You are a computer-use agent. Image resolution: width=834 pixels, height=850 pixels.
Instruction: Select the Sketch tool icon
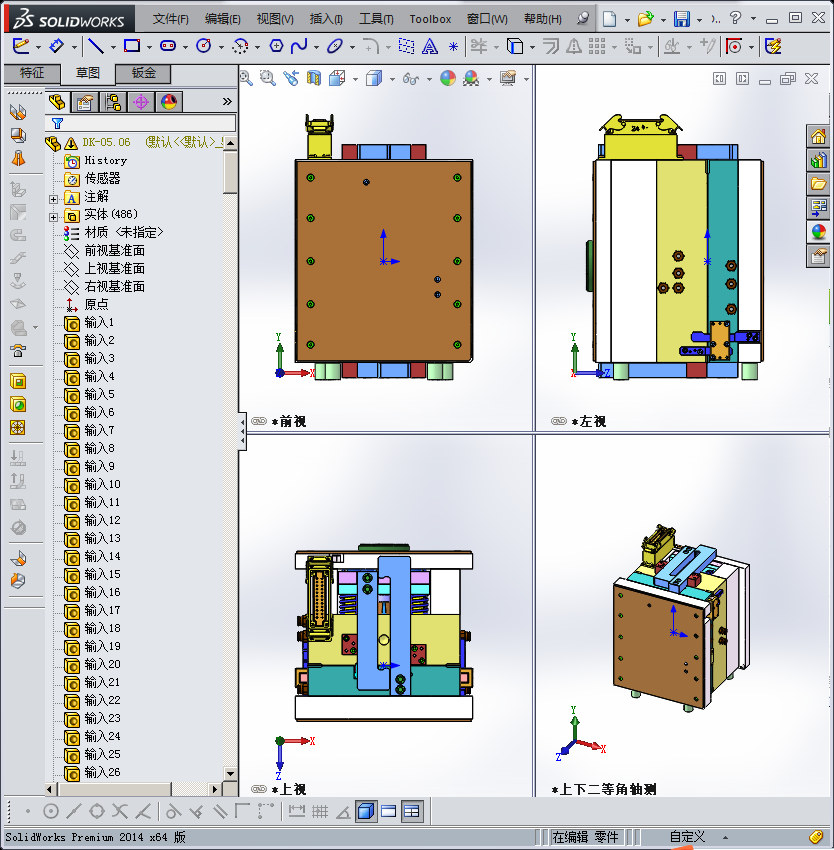[x=21, y=47]
